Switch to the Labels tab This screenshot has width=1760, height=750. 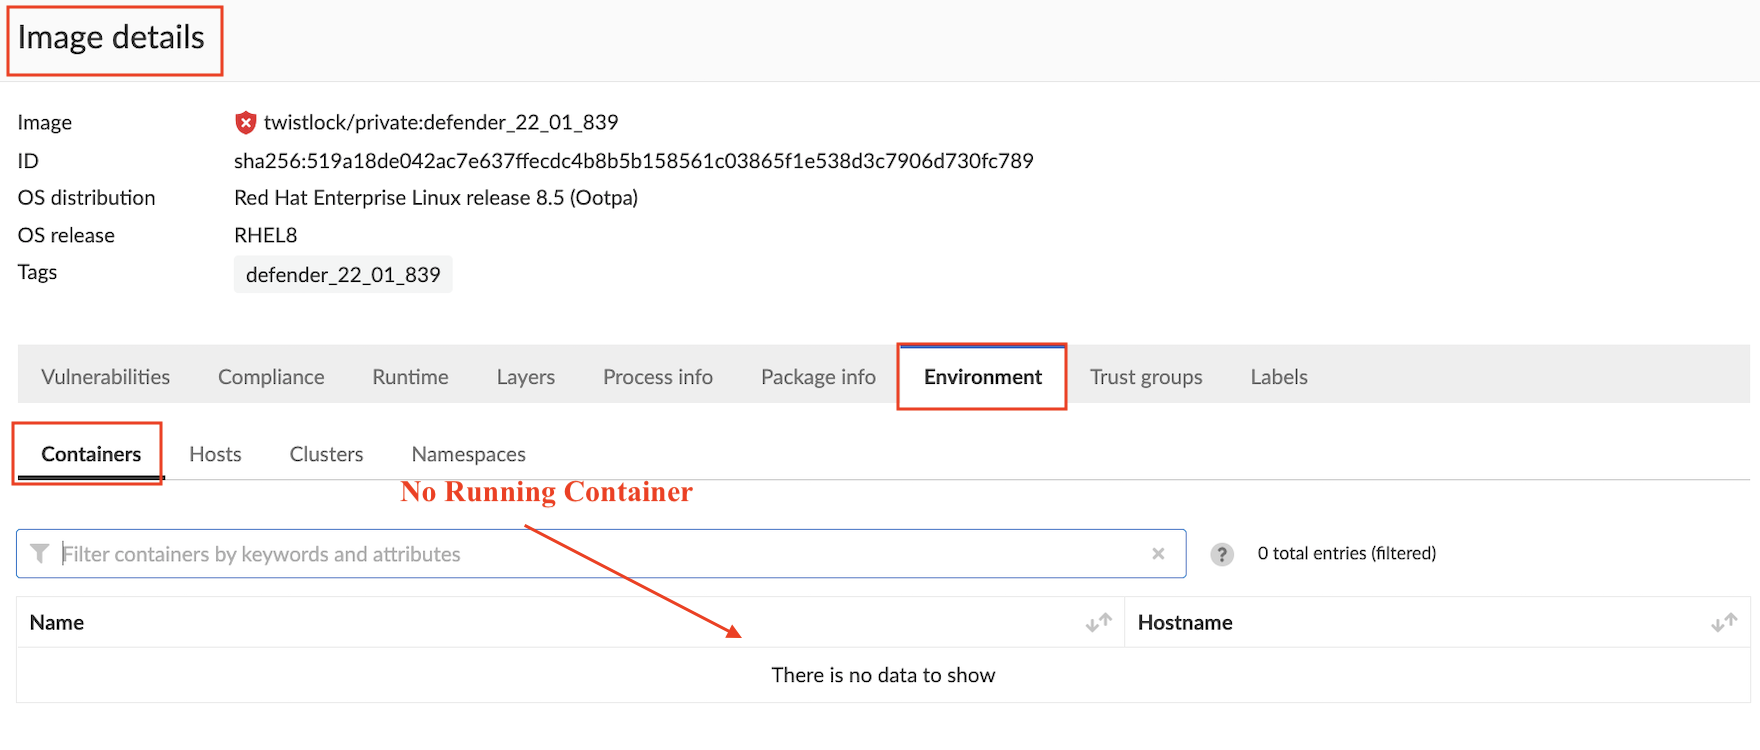1278,377
